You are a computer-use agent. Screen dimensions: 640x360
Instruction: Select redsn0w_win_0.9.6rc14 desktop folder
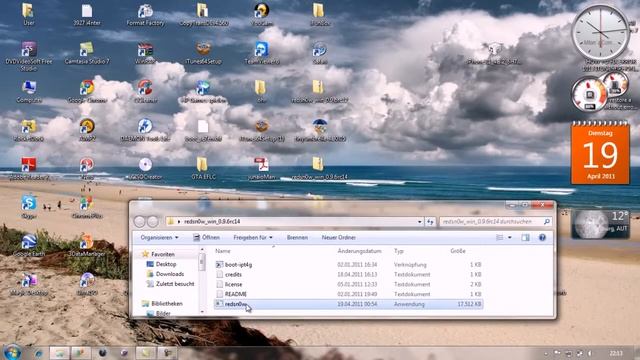pyautogui.click(x=320, y=168)
